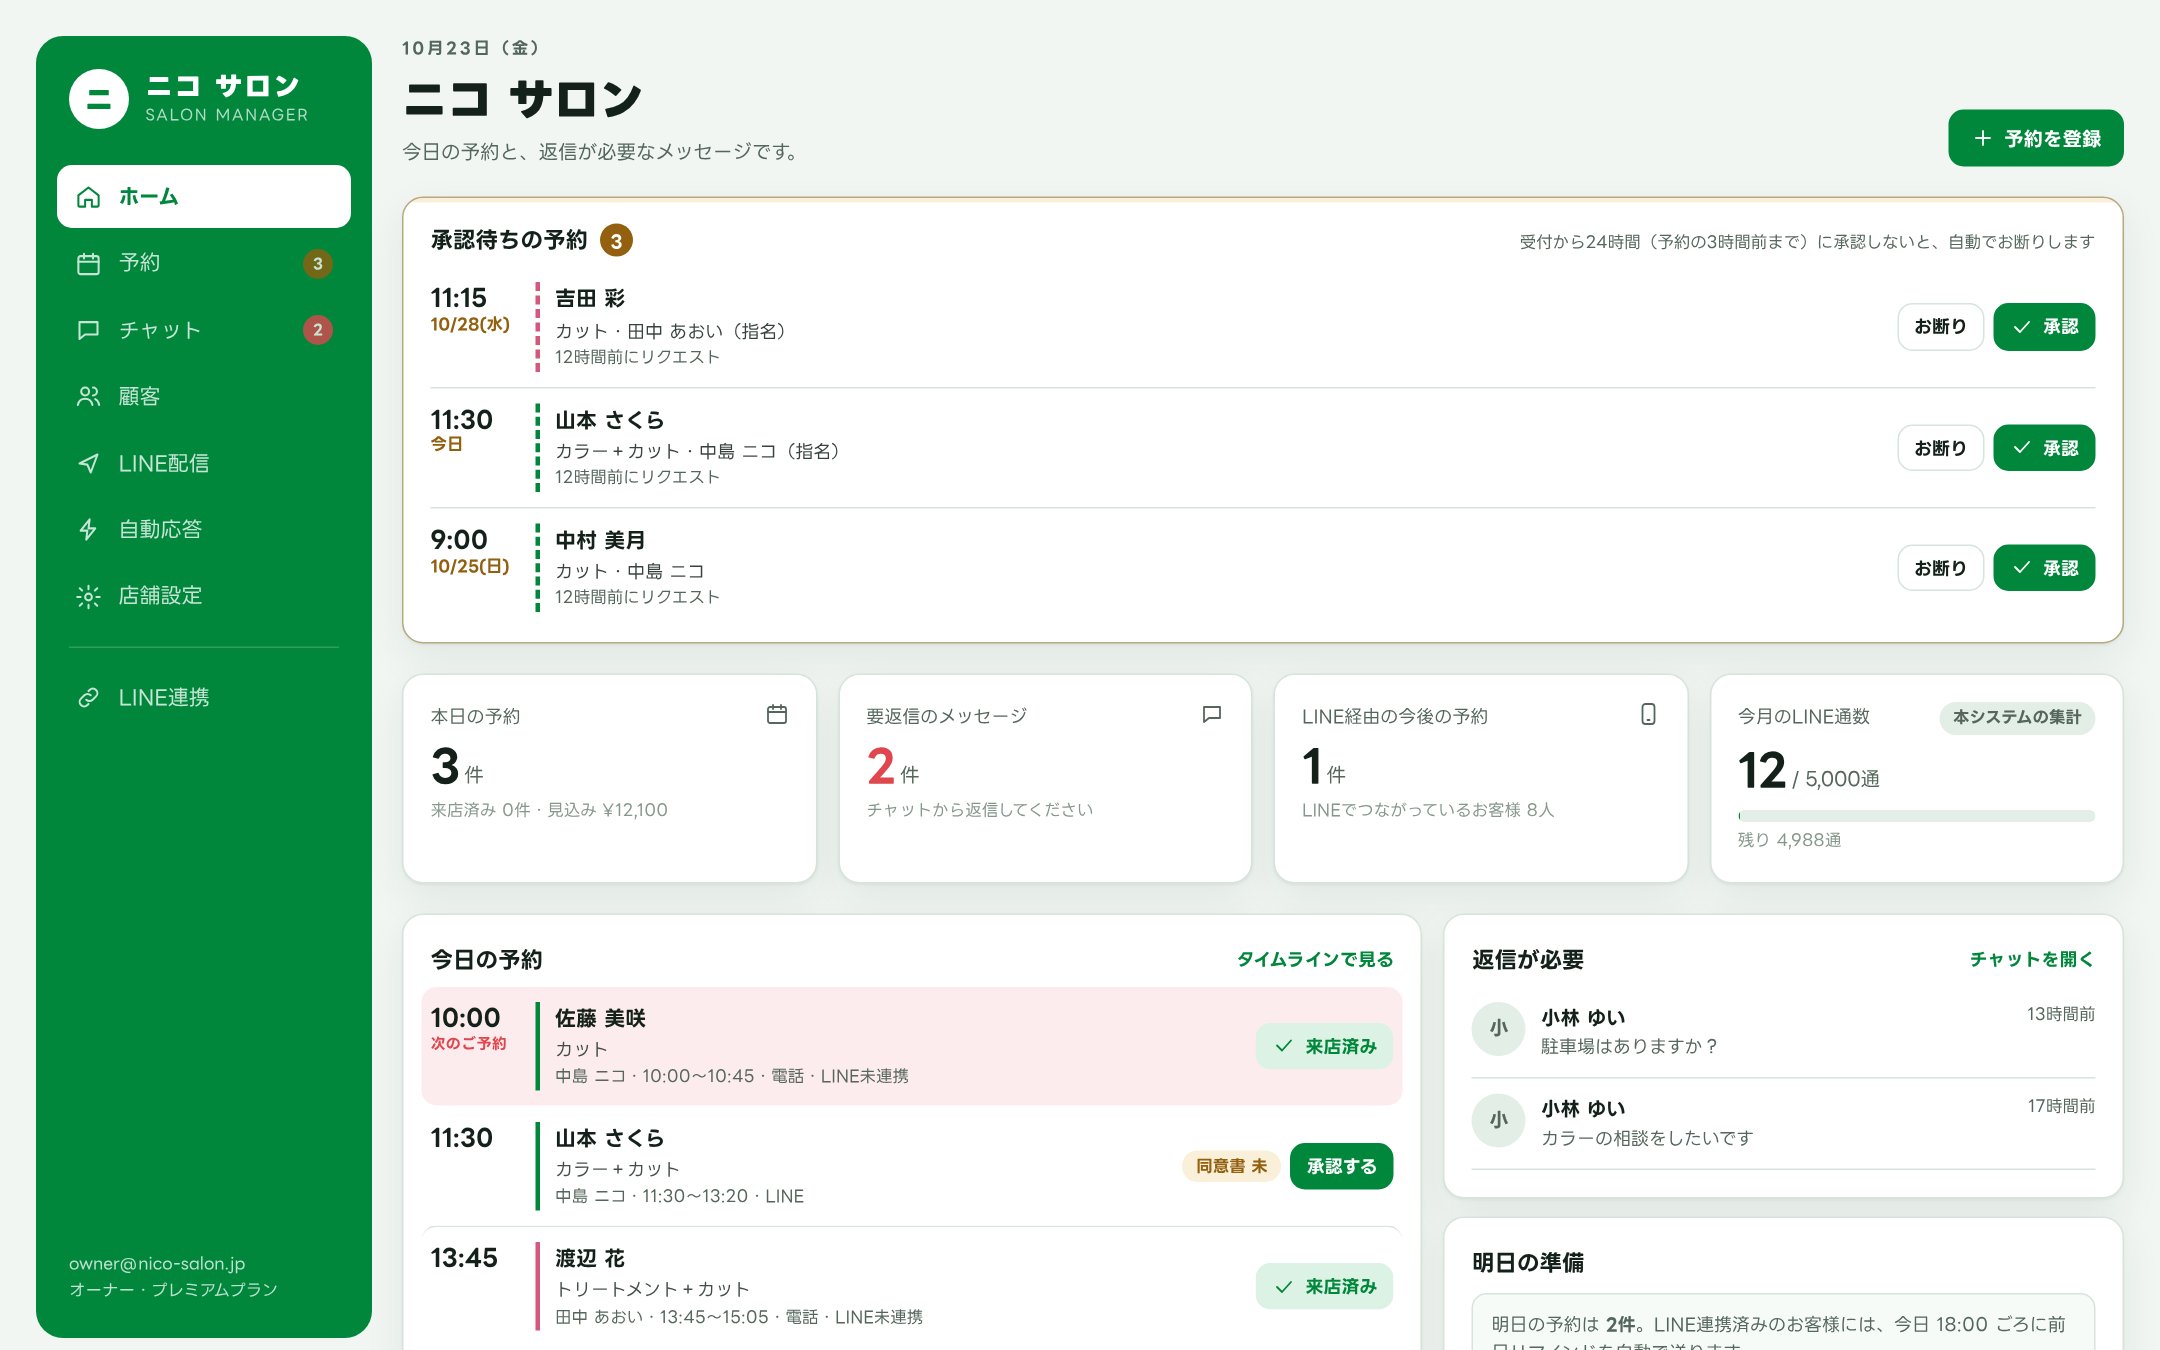The width and height of the screenshot is (2160, 1350).
Task: Click the calendar icon beside 予約
Action: click(x=88, y=263)
